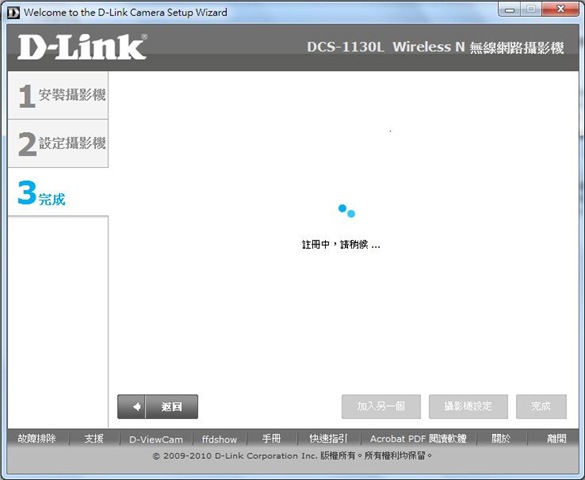Close the setup wizard window
The width and height of the screenshot is (585, 480).
(x=560, y=10)
